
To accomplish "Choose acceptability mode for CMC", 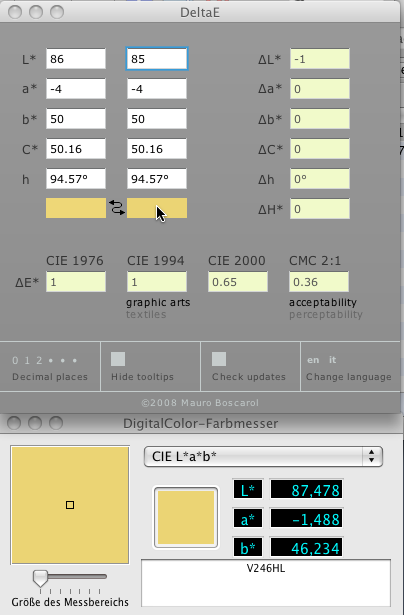I will (x=323, y=302).
